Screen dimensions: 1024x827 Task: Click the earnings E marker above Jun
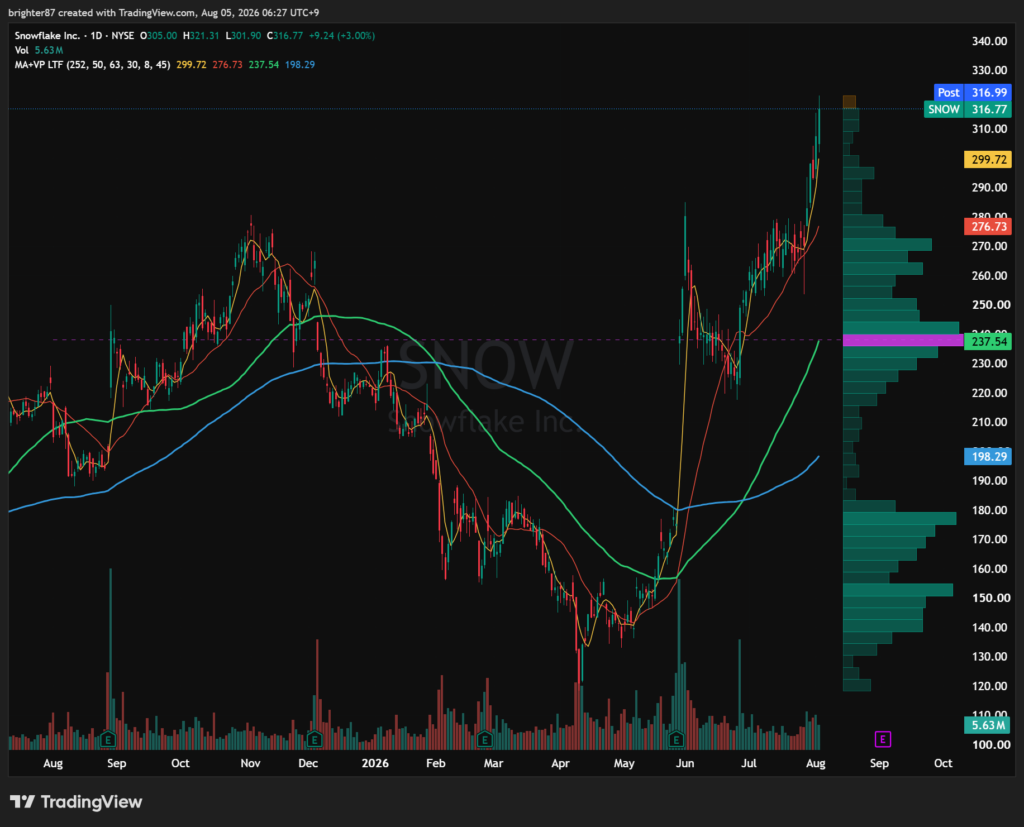pyautogui.click(x=677, y=739)
